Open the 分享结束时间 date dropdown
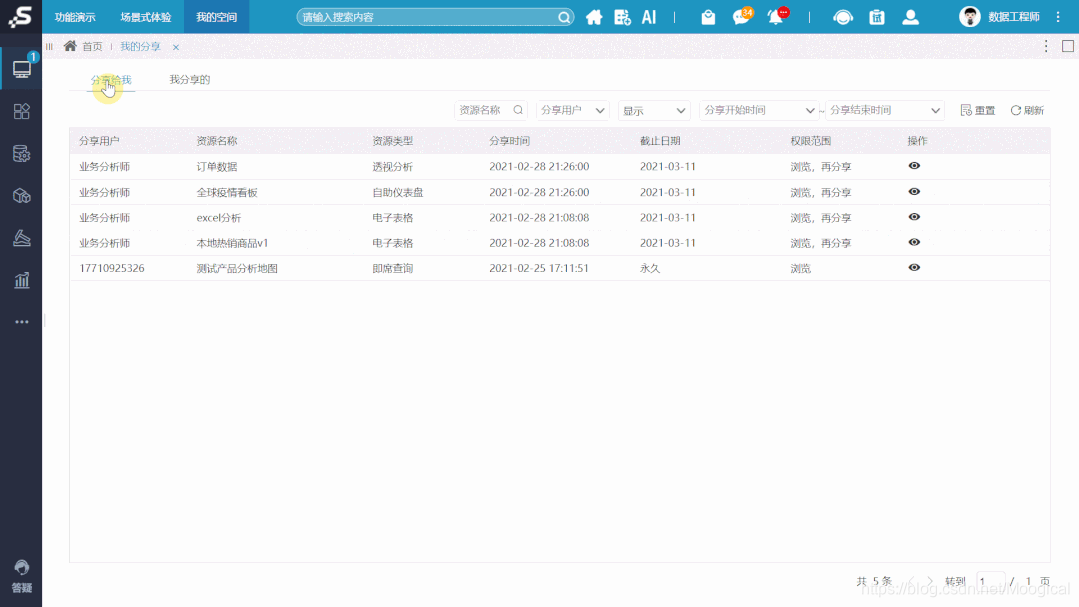Screen dimensions: 1079x607 [884, 110]
